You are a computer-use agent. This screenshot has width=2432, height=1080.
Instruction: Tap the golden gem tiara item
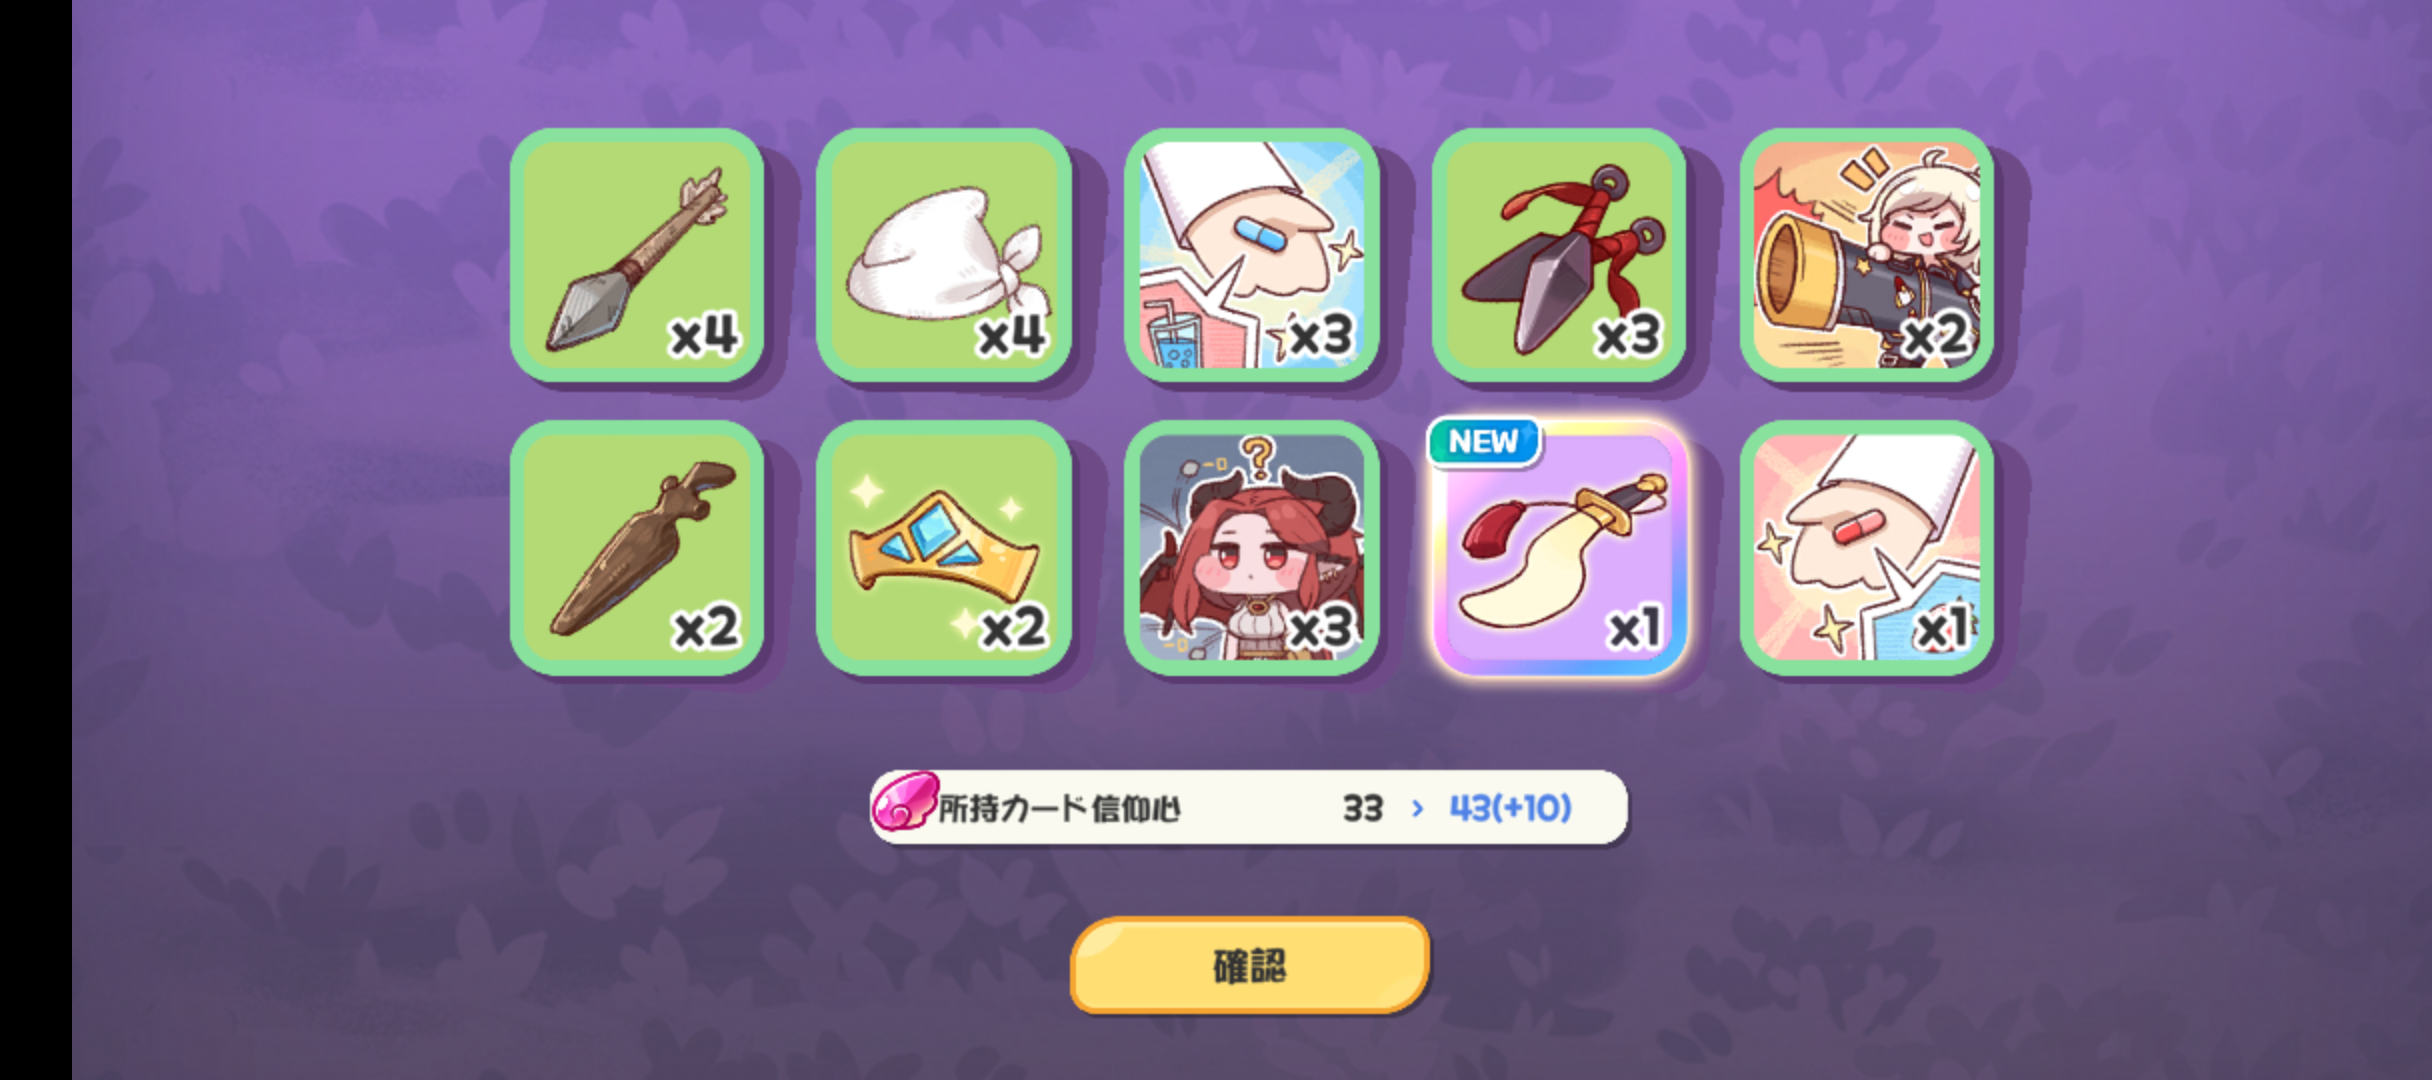coord(945,548)
